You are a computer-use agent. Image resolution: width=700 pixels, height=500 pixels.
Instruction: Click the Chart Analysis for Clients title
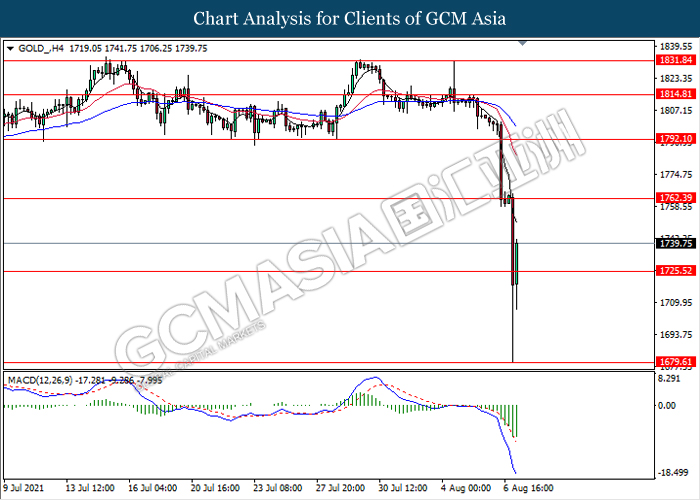tap(350, 19)
